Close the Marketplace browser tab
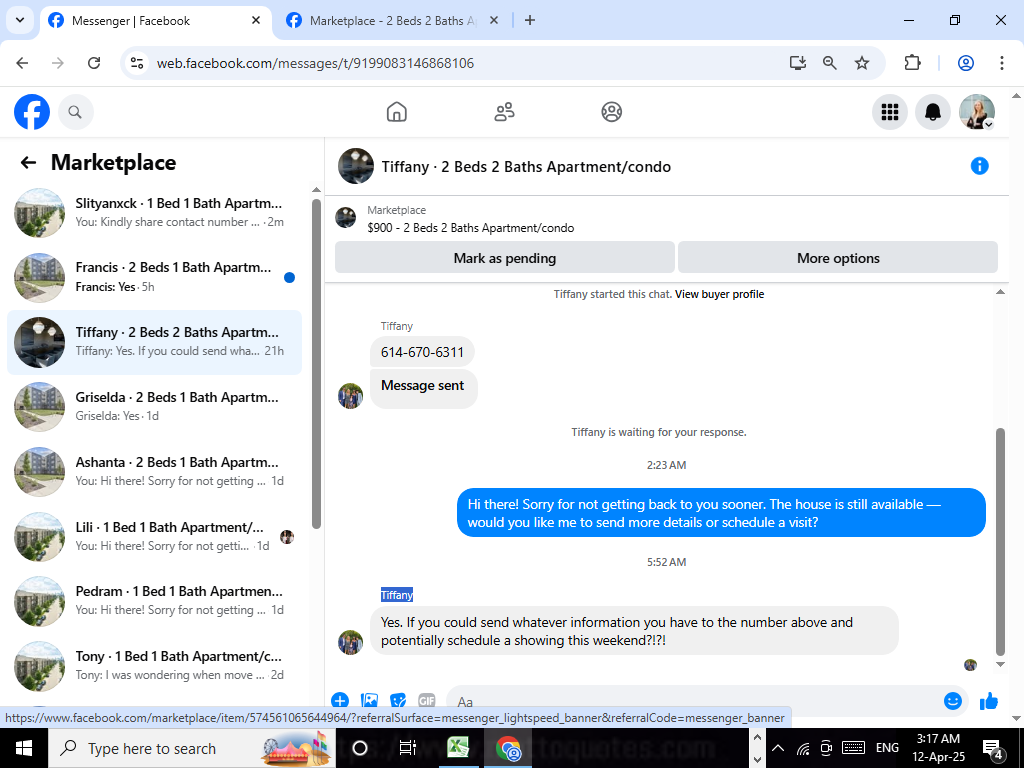The width and height of the screenshot is (1024, 768). pos(494,20)
